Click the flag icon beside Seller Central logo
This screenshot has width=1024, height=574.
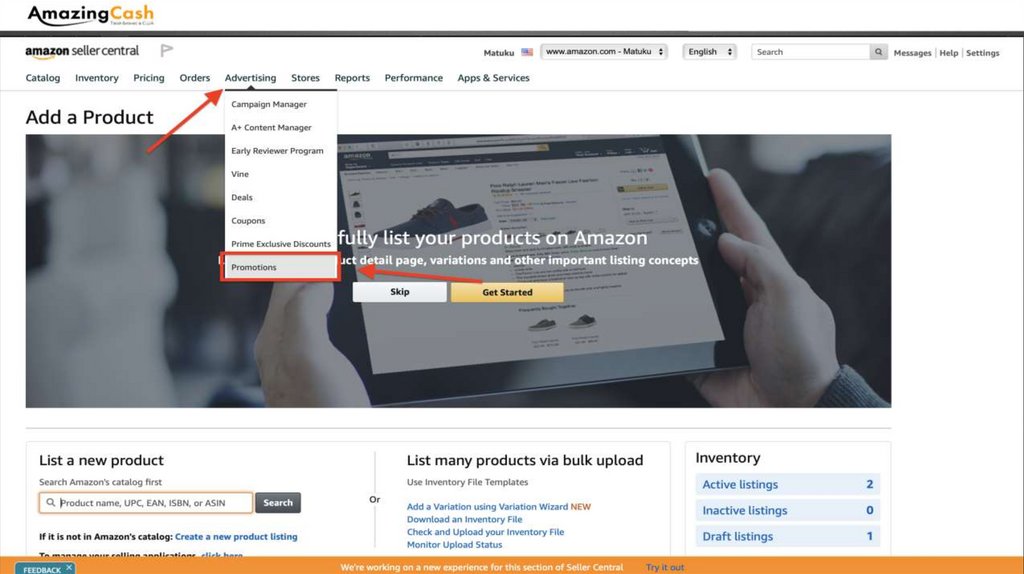click(x=167, y=50)
